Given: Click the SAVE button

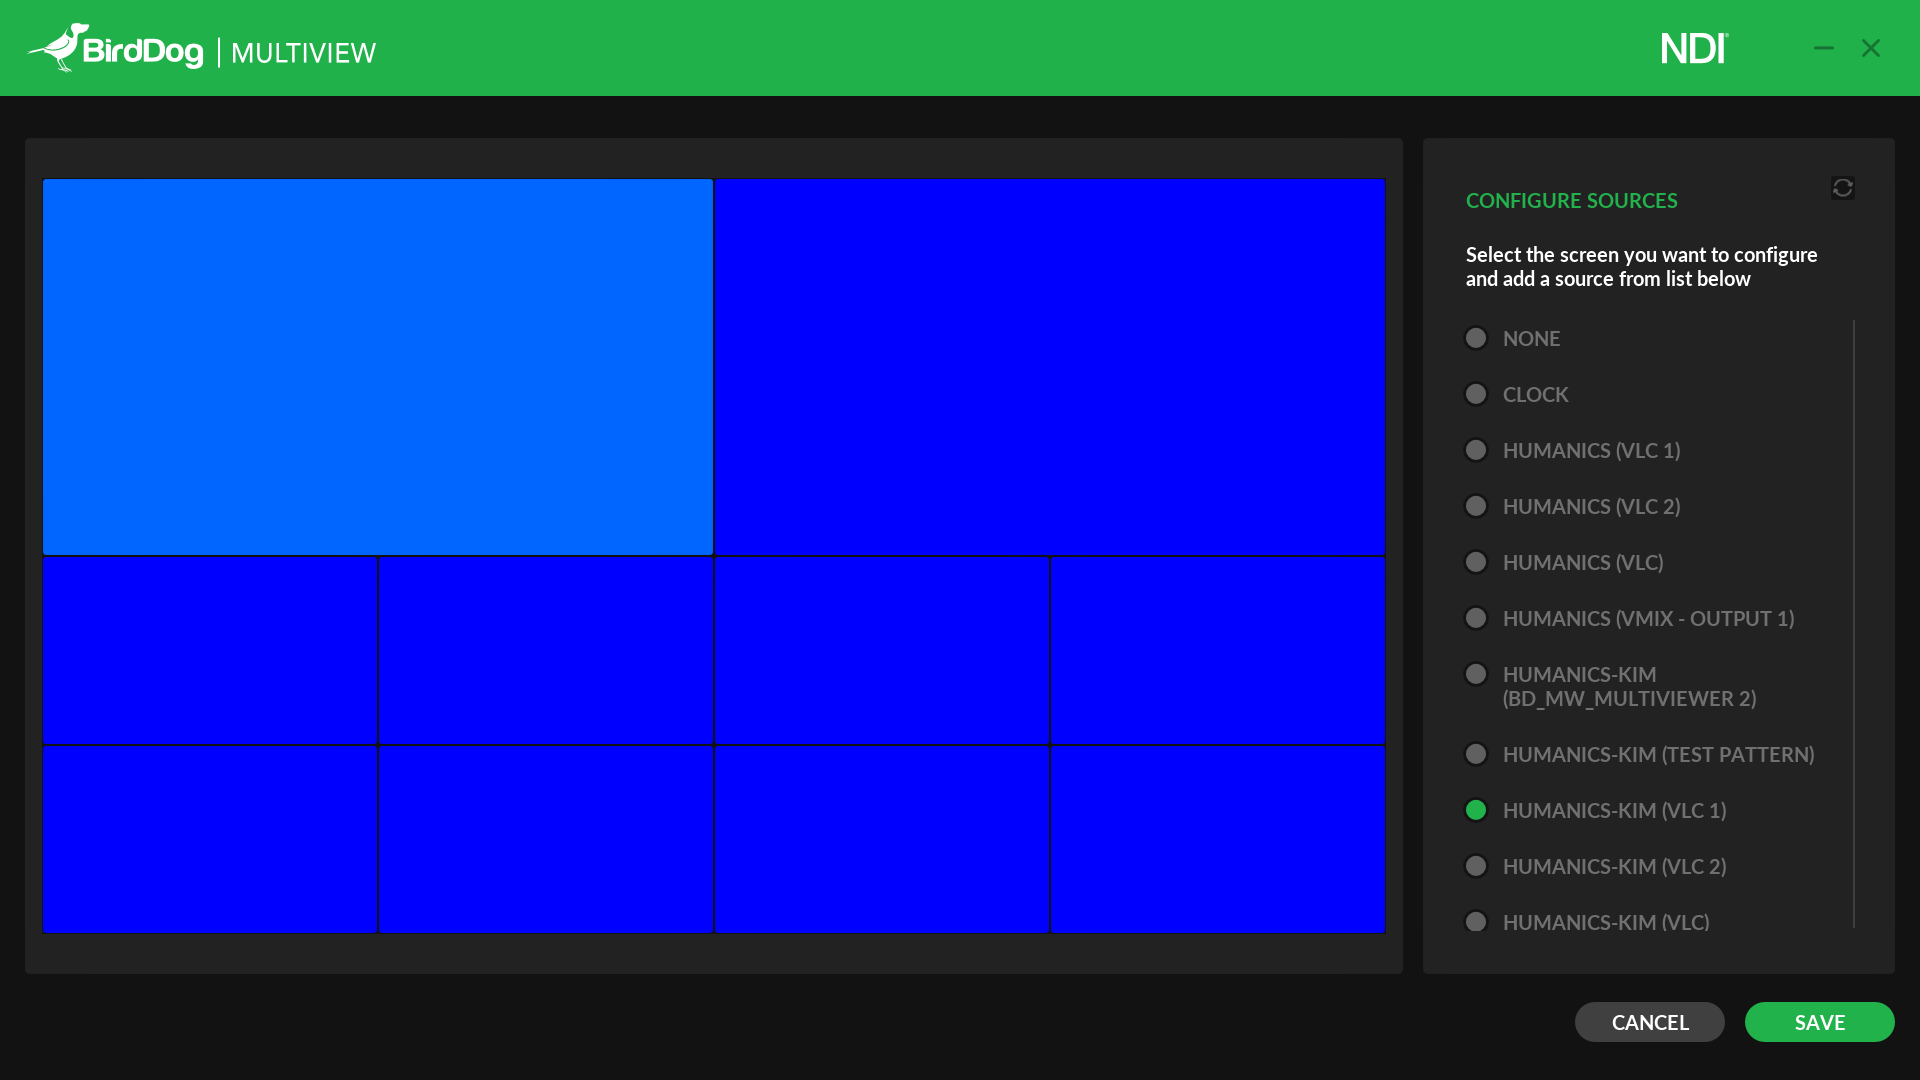Looking at the screenshot, I should [x=1819, y=1022].
